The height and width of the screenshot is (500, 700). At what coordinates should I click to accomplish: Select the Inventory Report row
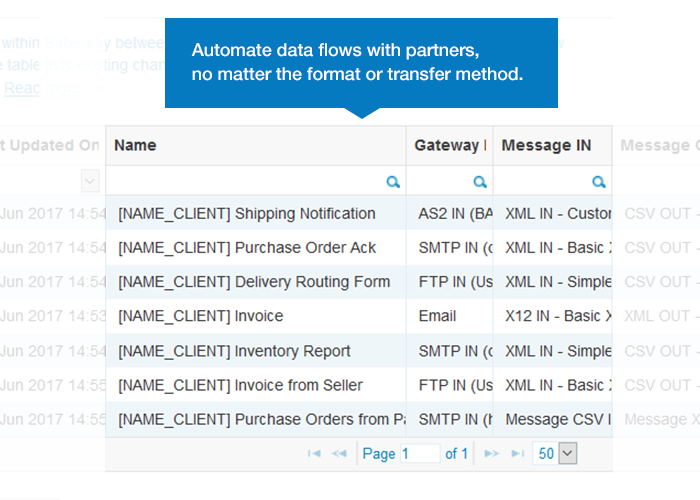click(234, 351)
